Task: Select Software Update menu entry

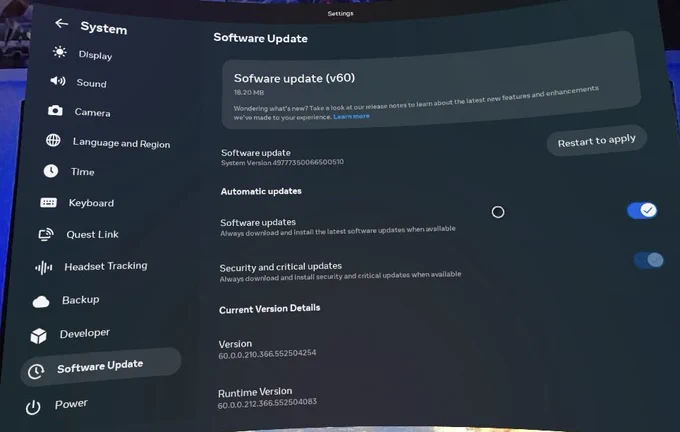Action: (101, 367)
